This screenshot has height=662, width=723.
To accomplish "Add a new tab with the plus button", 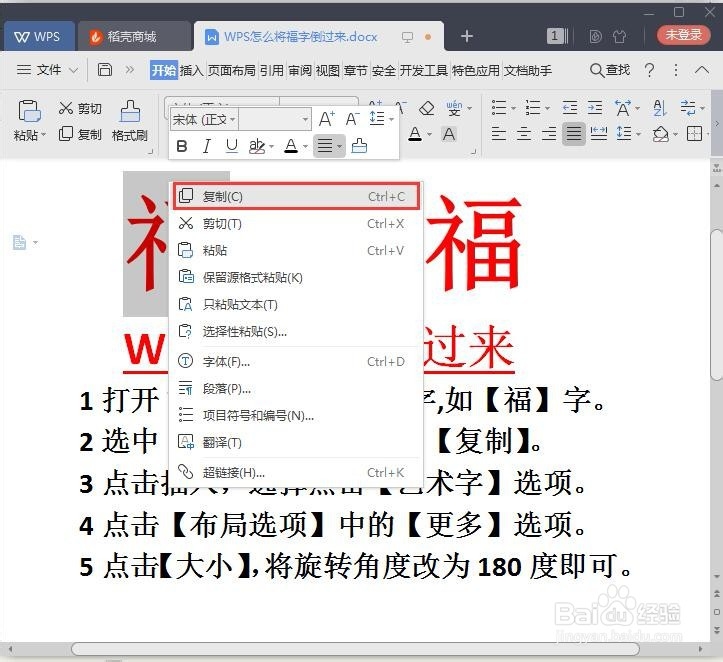I will (x=467, y=36).
